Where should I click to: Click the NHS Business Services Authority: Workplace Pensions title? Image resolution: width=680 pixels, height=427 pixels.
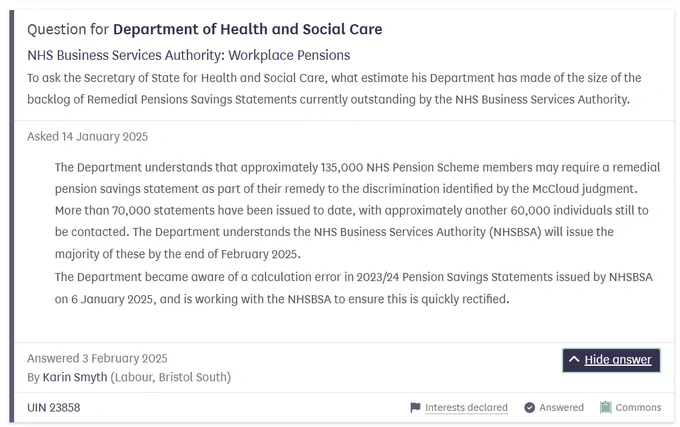(x=189, y=55)
